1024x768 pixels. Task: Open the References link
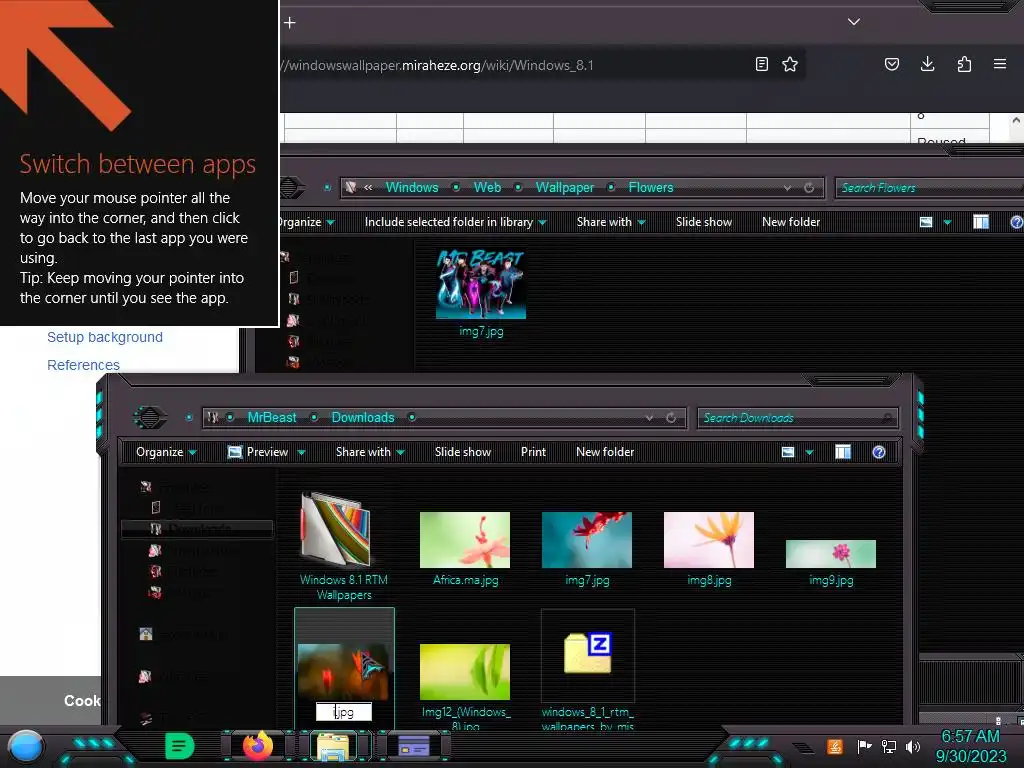[83, 365]
